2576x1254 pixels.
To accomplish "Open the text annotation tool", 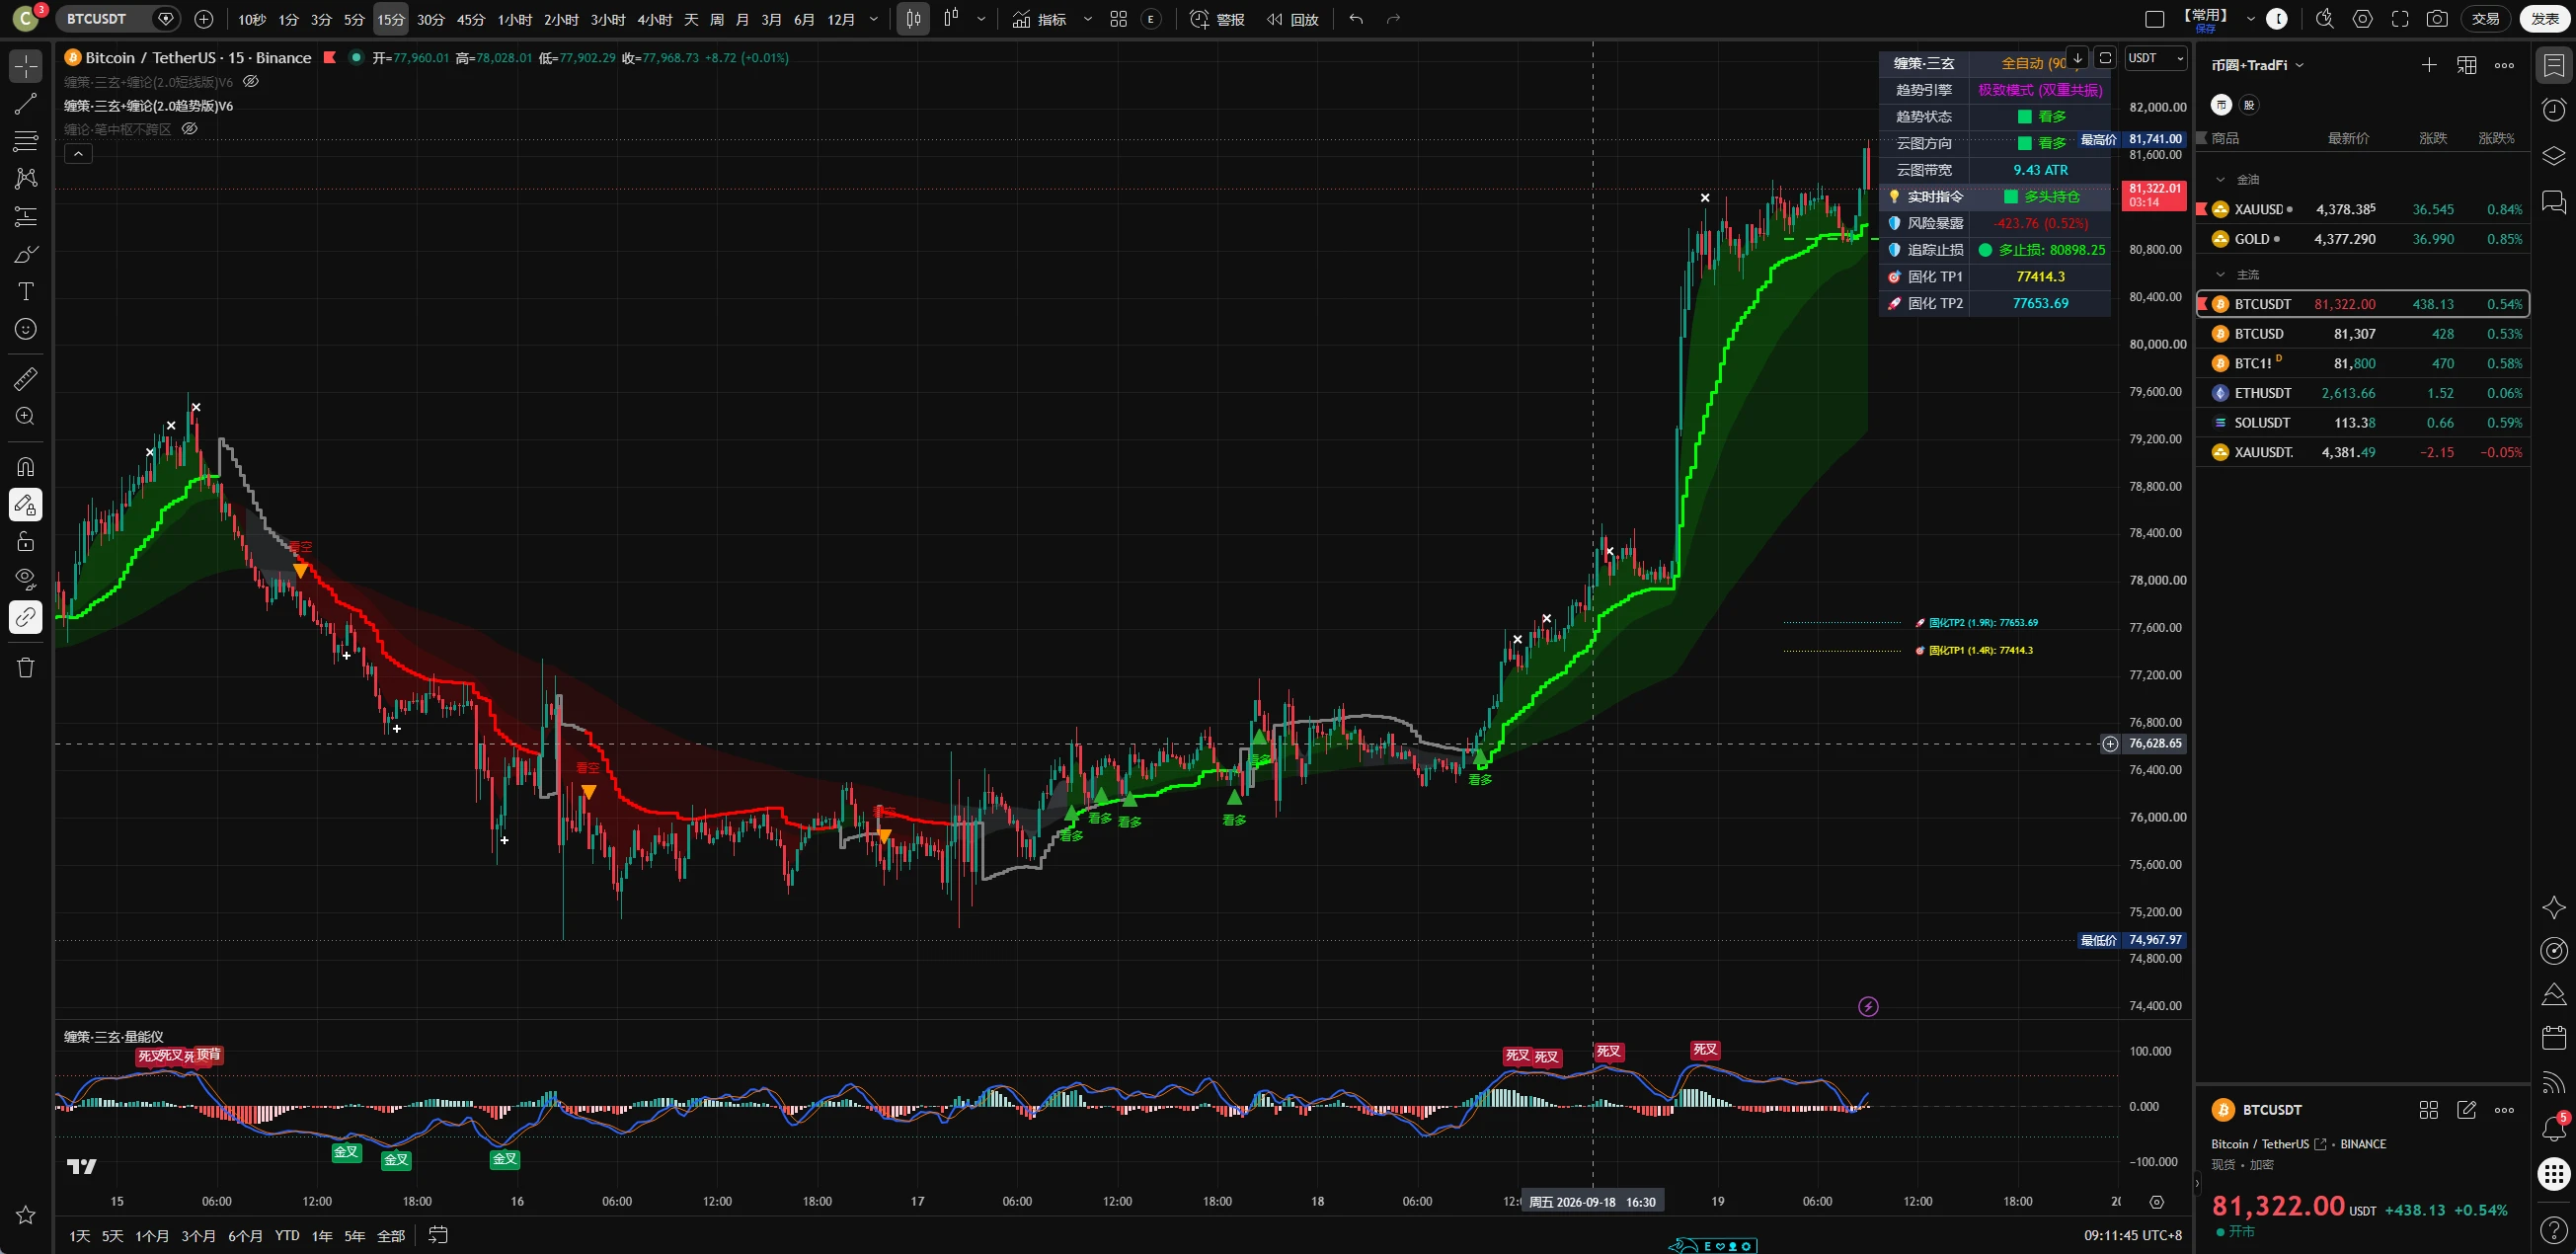I will point(26,291).
